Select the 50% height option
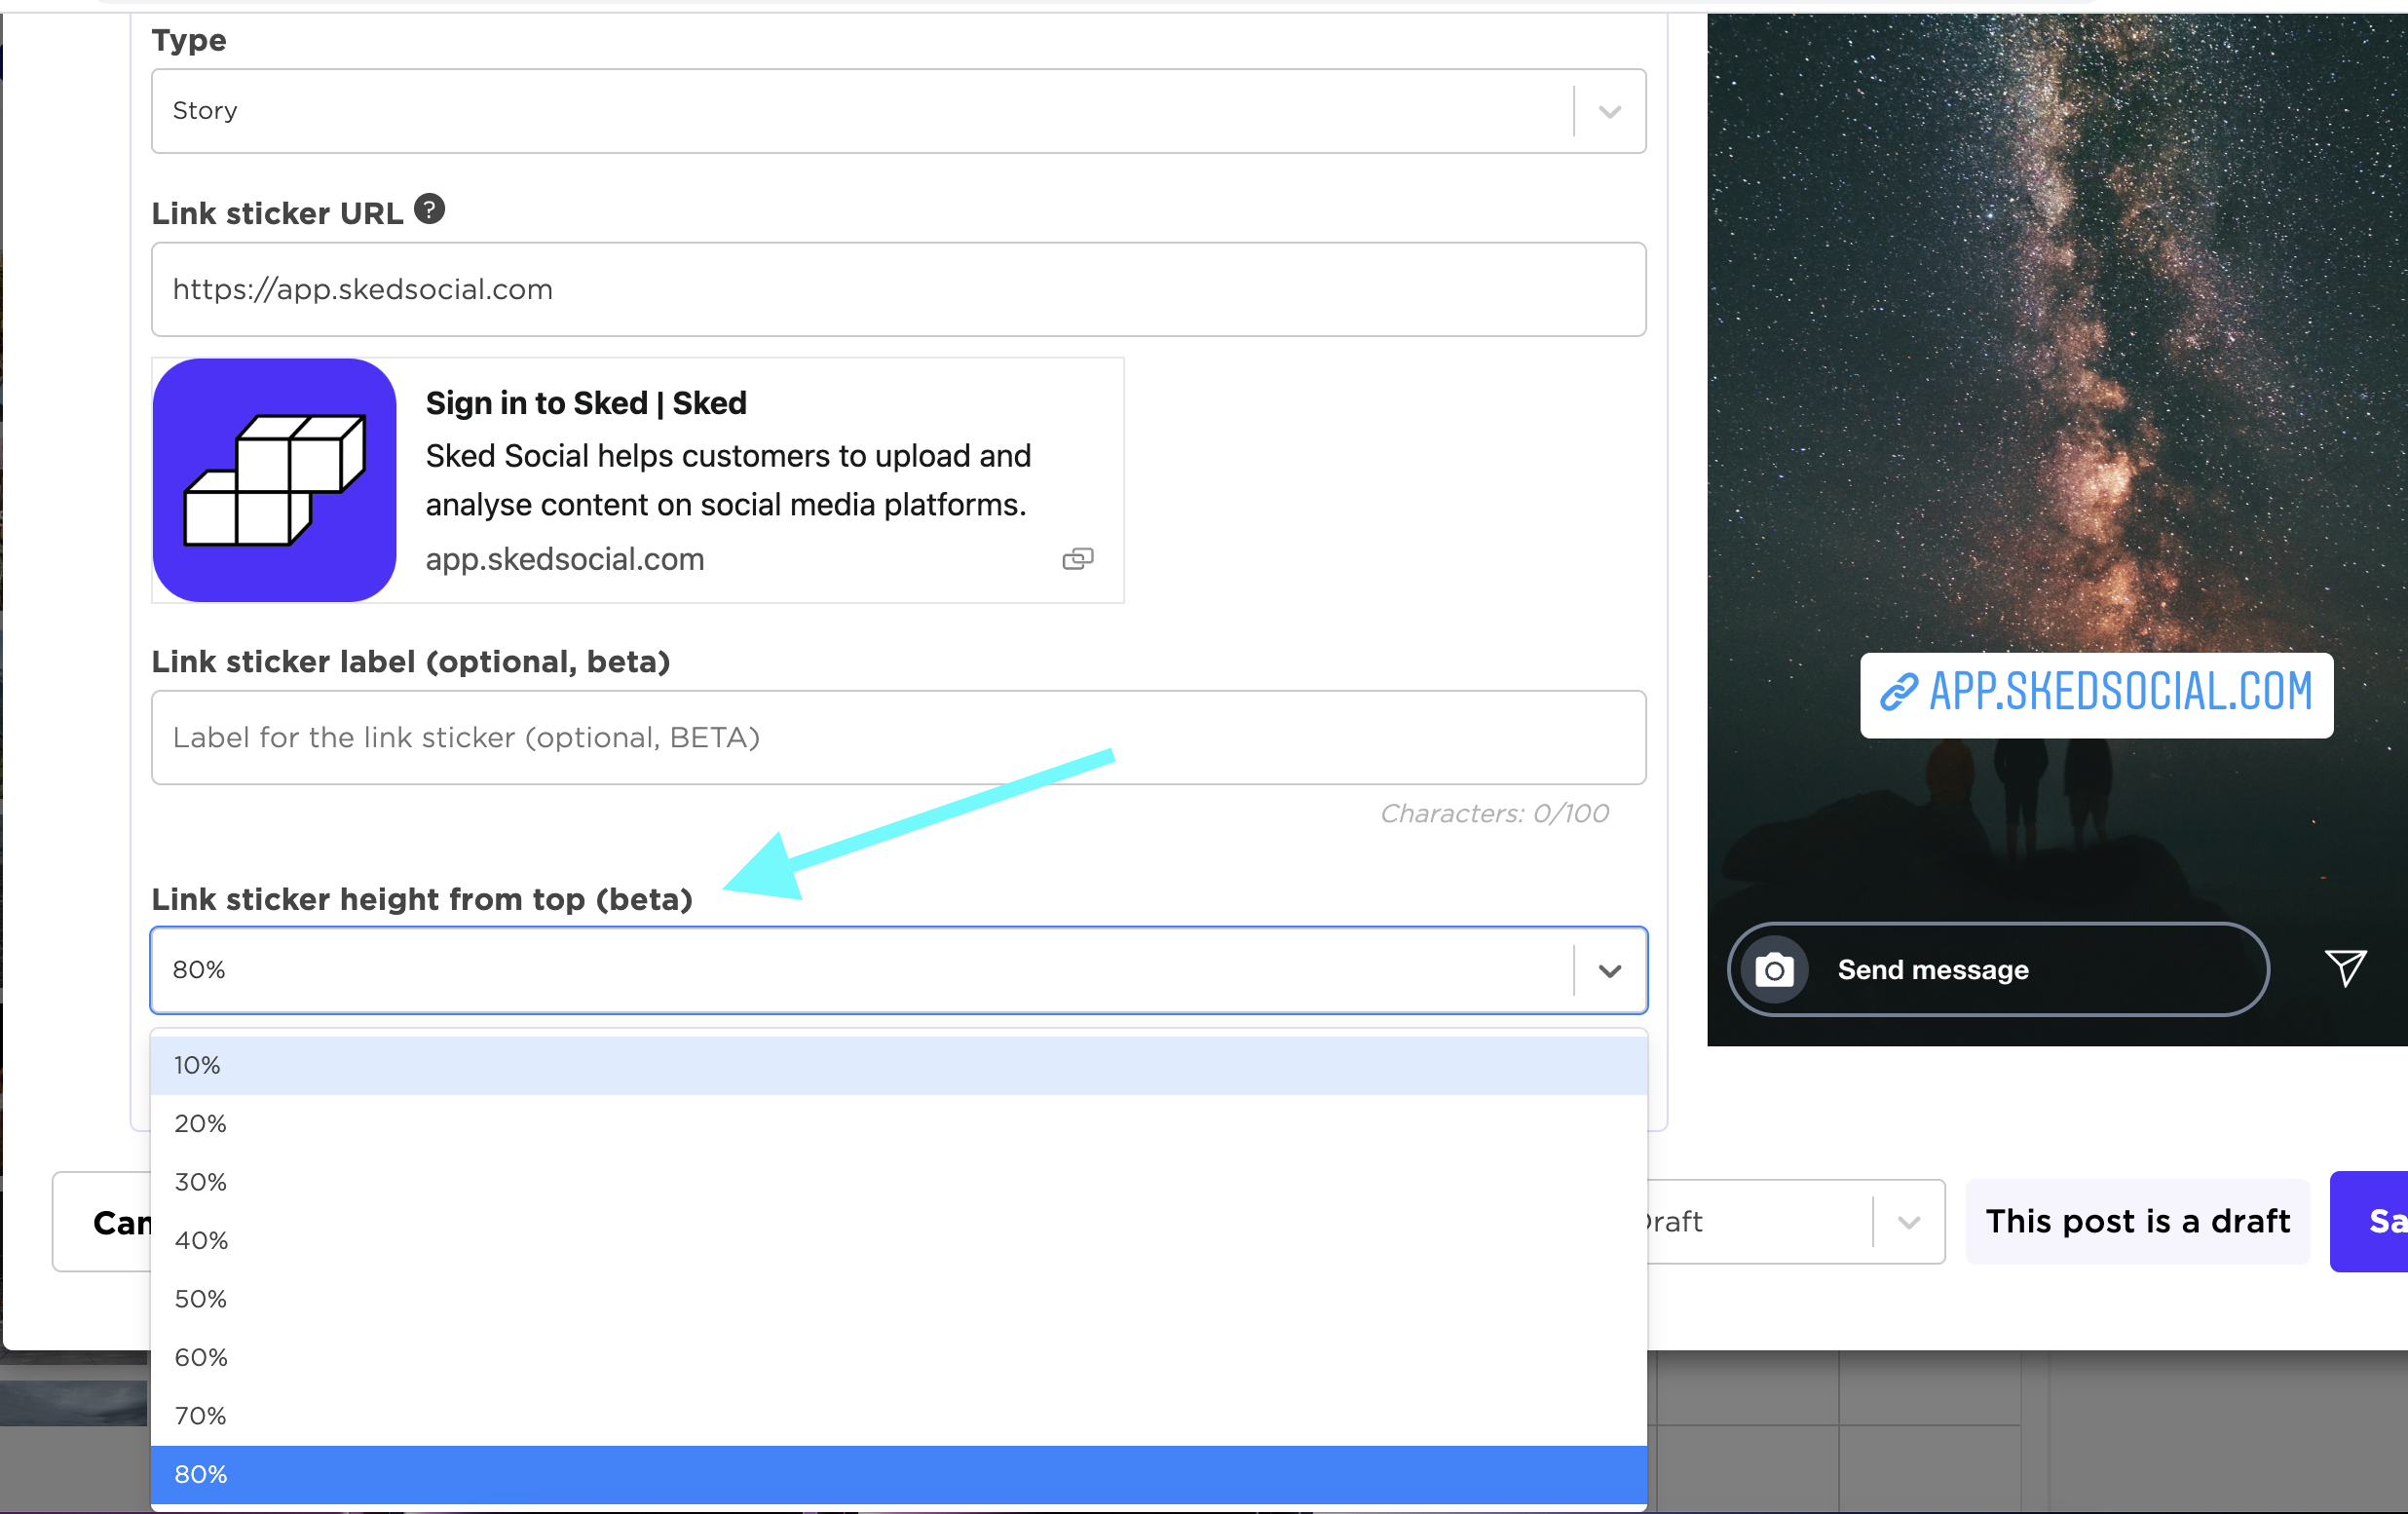Image resolution: width=2408 pixels, height=1514 pixels. point(898,1300)
